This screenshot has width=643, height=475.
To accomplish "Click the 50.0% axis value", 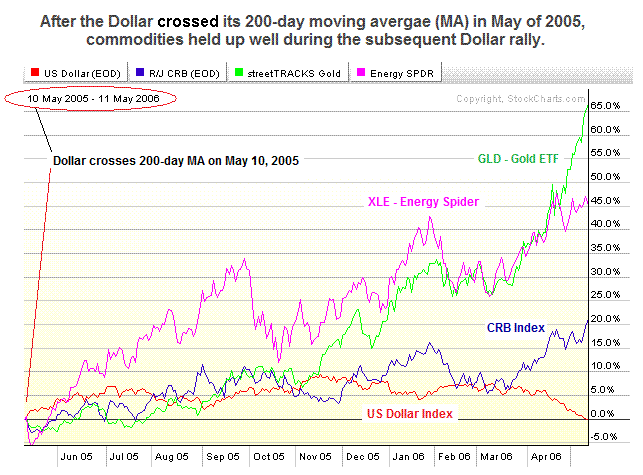I will pos(605,177).
